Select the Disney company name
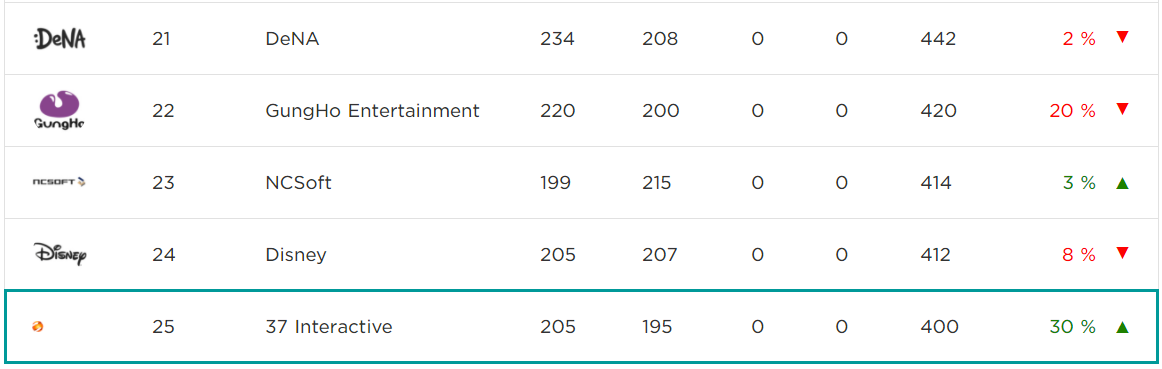The image size is (1162, 369). pyautogui.click(x=296, y=255)
